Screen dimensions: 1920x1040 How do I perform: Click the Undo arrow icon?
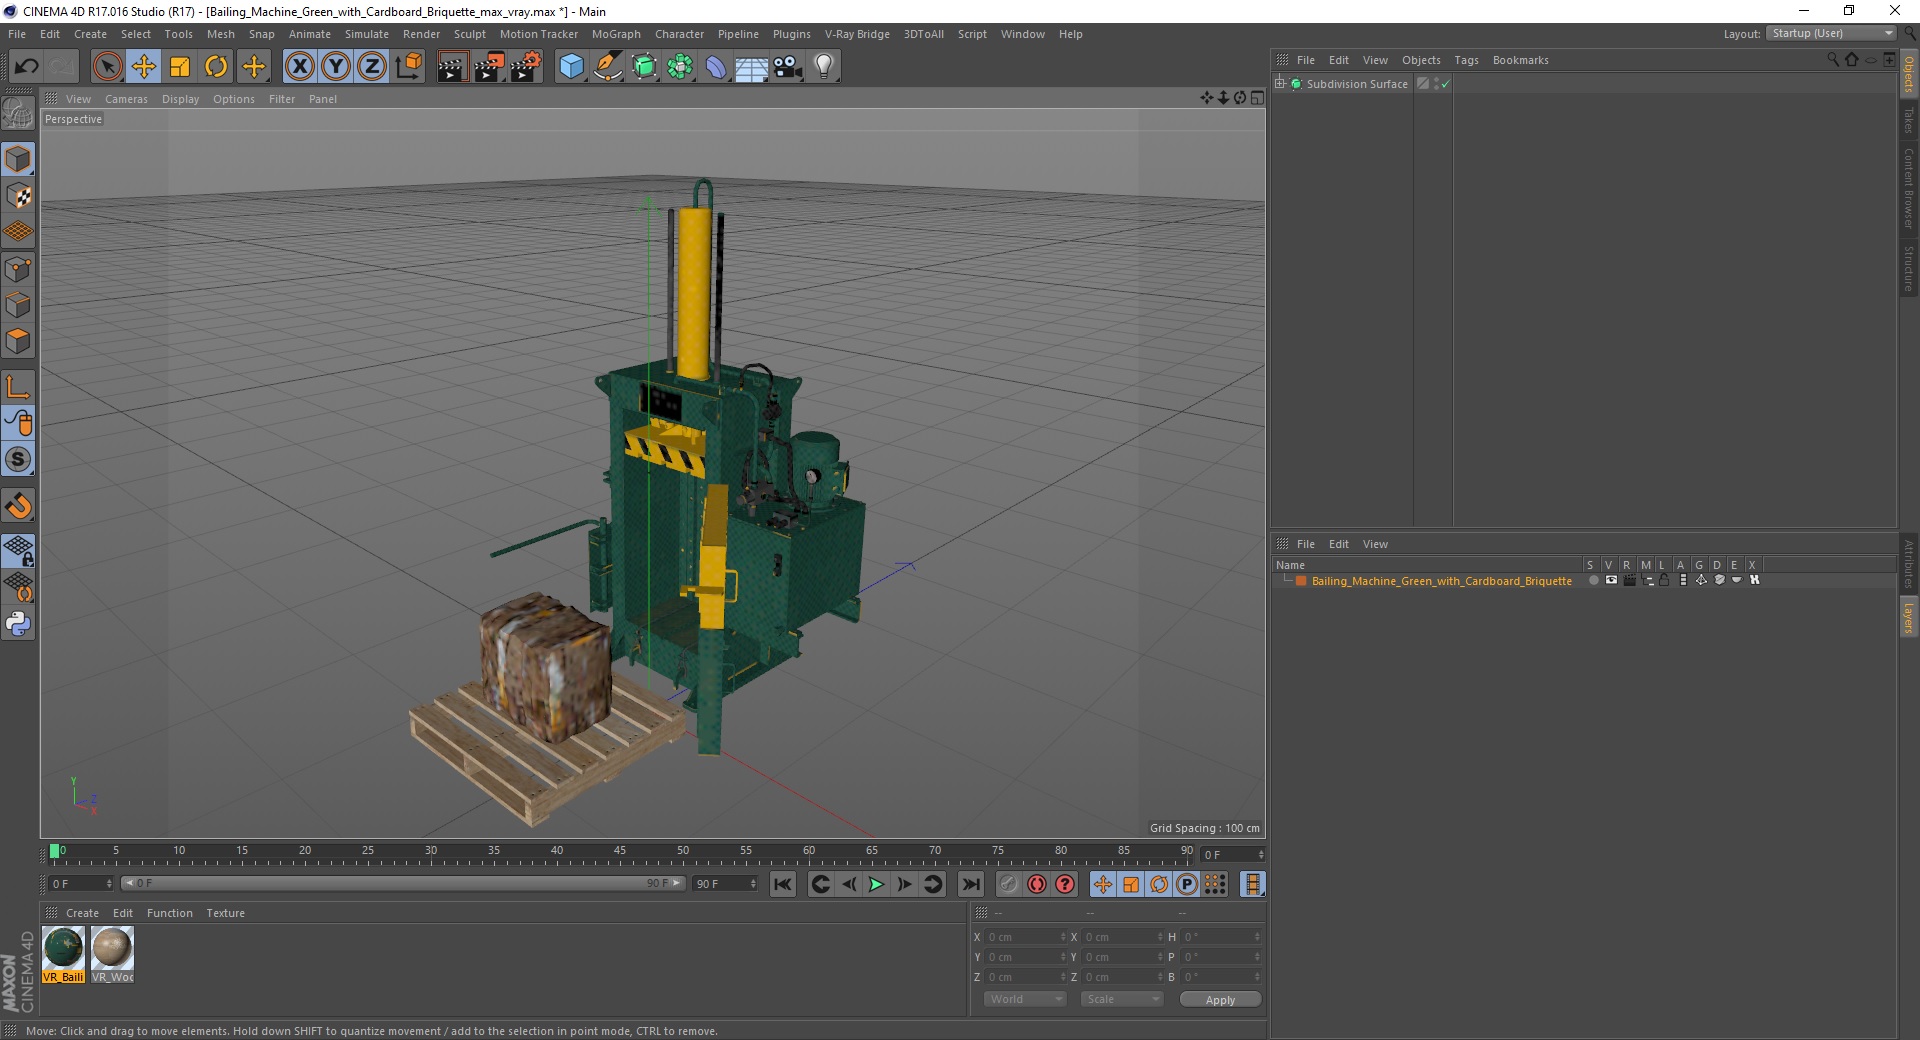coord(27,67)
